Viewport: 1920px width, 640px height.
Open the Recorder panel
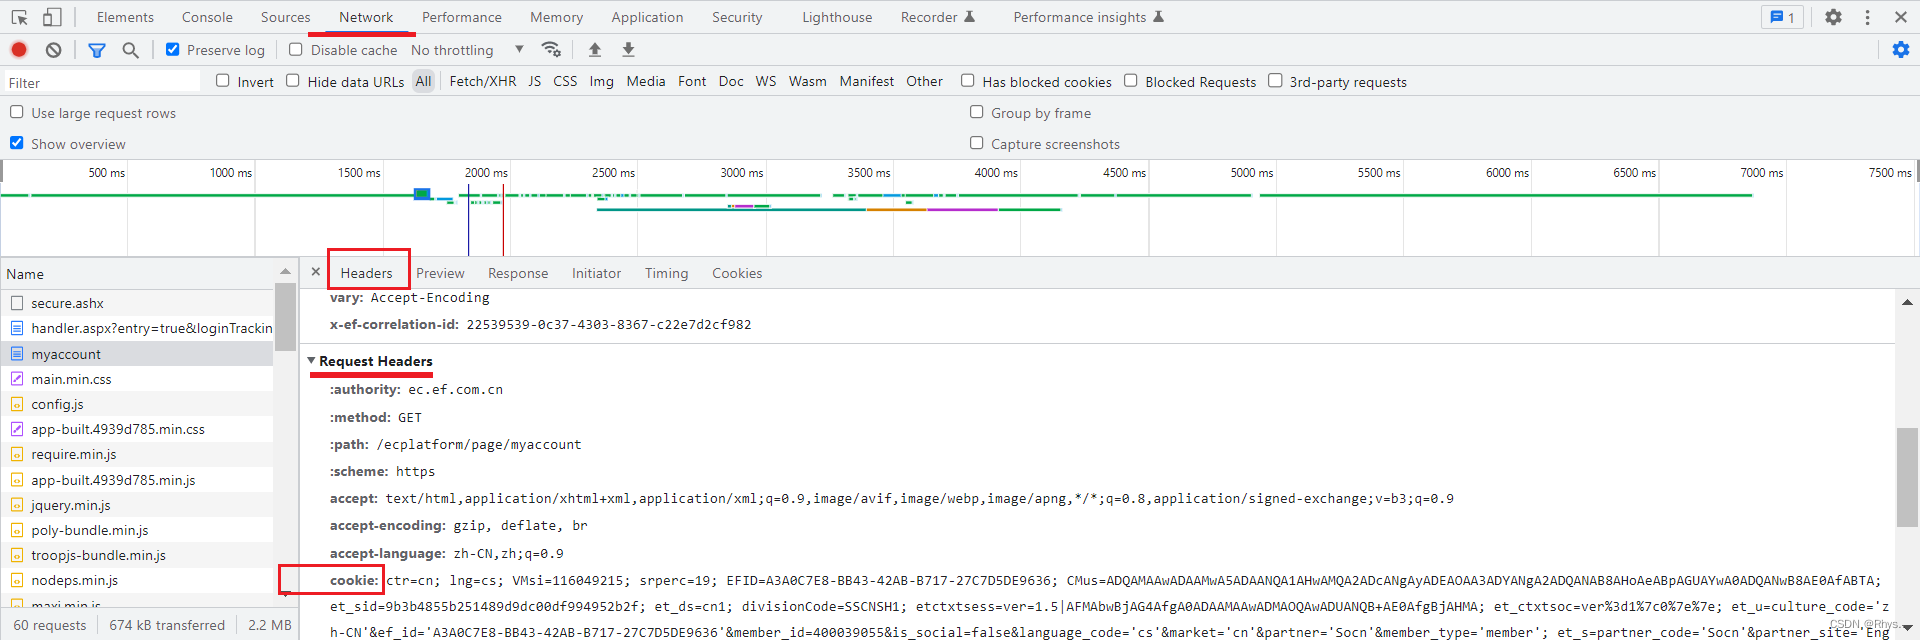pyautogui.click(x=938, y=17)
